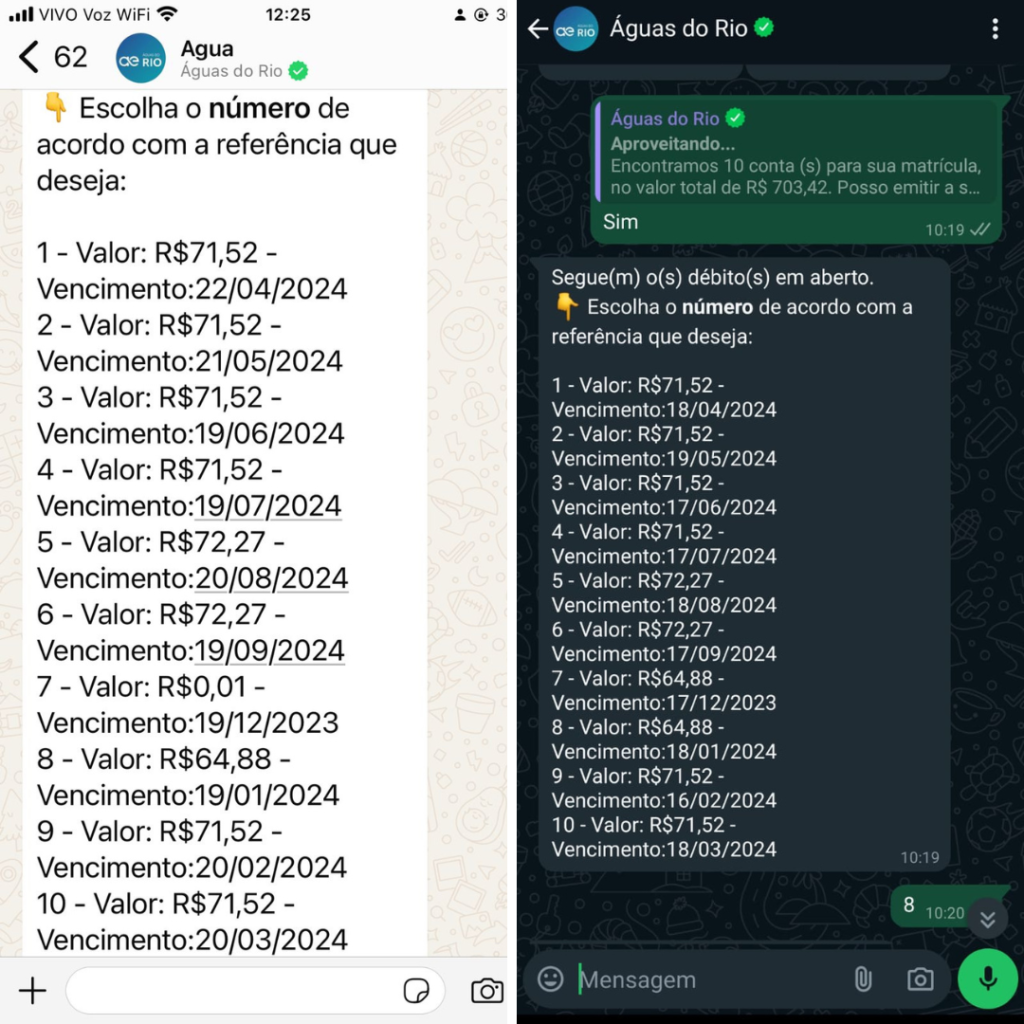Open Agua contact profile picture on left chat
1024x1024 pixels.
pos(140,58)
